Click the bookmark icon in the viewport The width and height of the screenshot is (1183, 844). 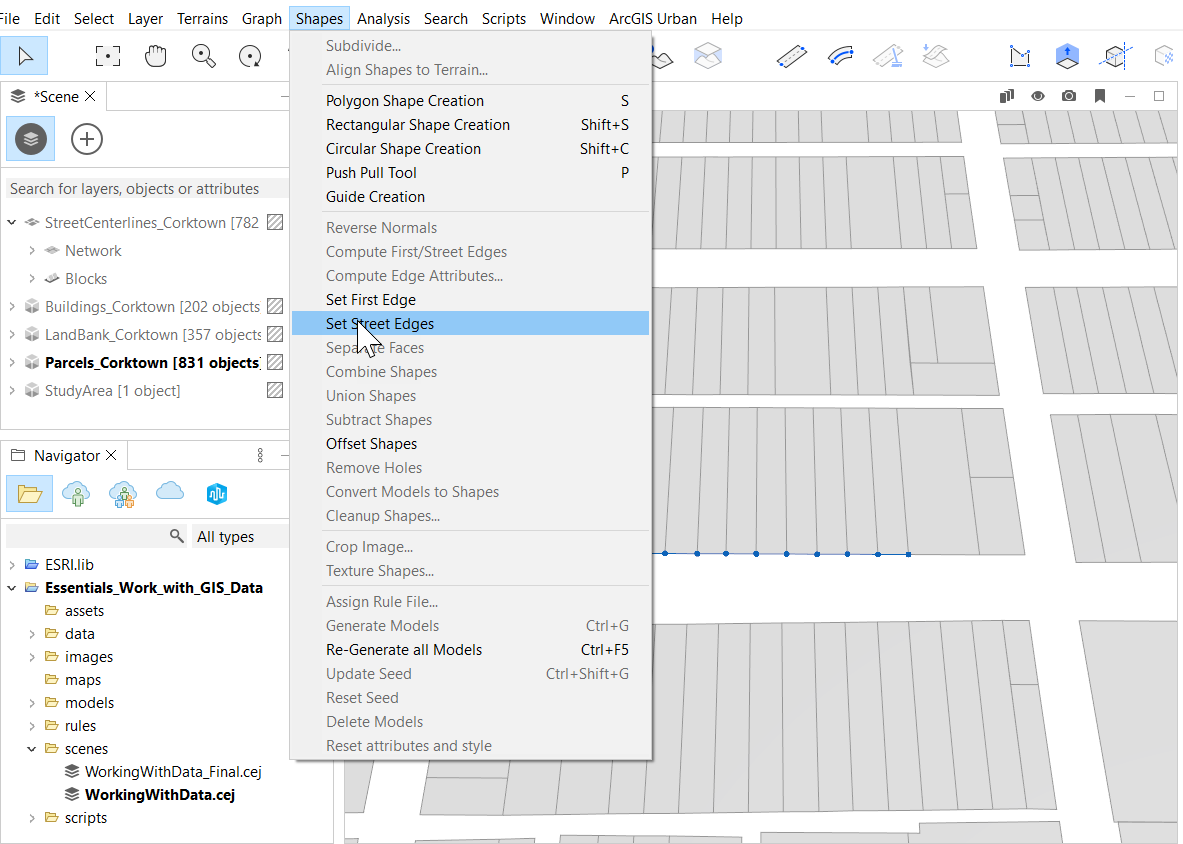pyautogui.click(x=1101, y=96)
